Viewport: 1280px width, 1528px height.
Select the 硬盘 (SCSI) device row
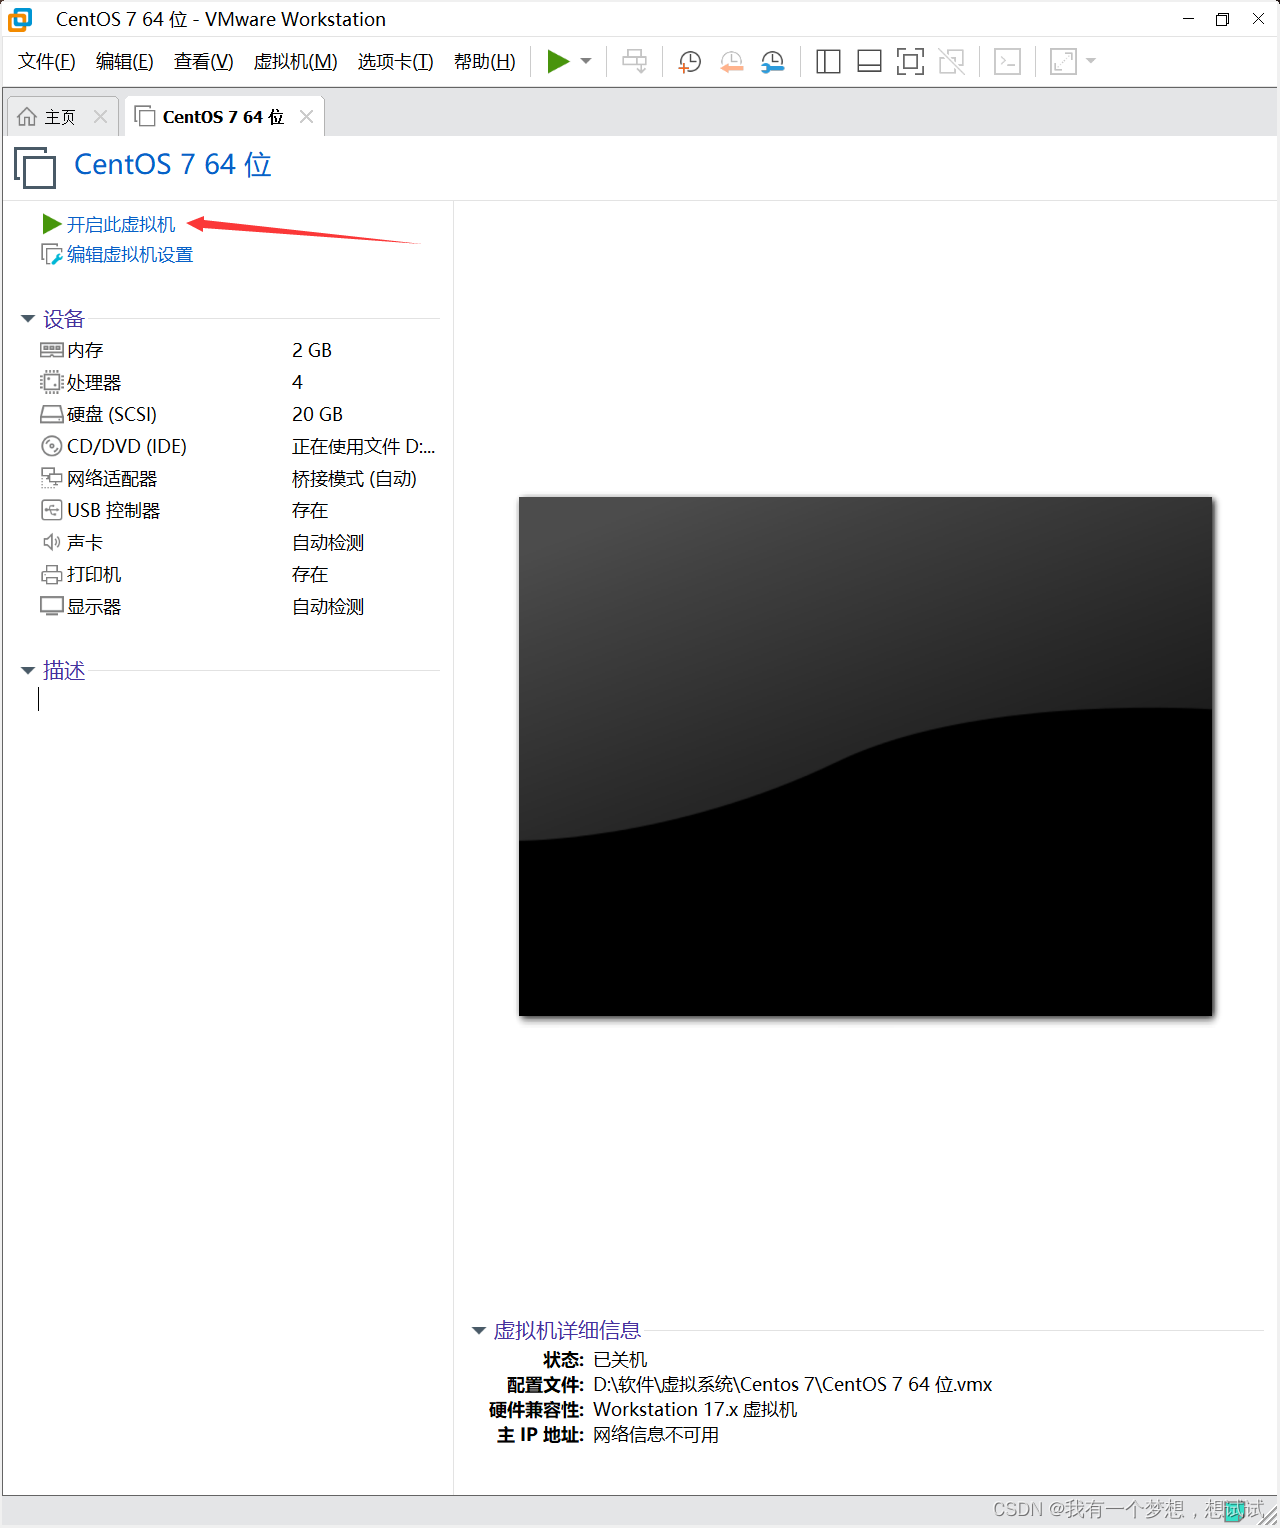click(x=238, y=414)
